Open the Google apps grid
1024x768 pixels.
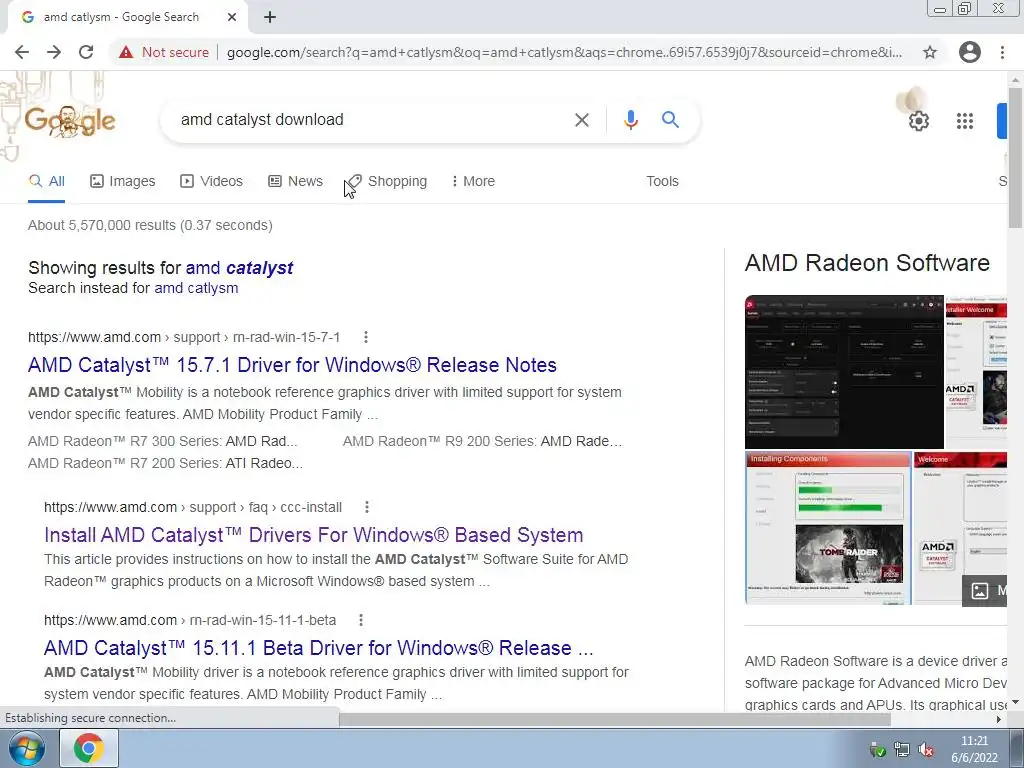point(965,121)
